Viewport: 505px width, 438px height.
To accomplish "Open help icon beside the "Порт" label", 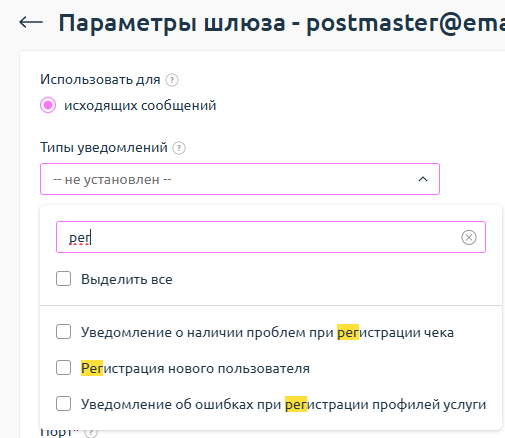I will [91, 433].
